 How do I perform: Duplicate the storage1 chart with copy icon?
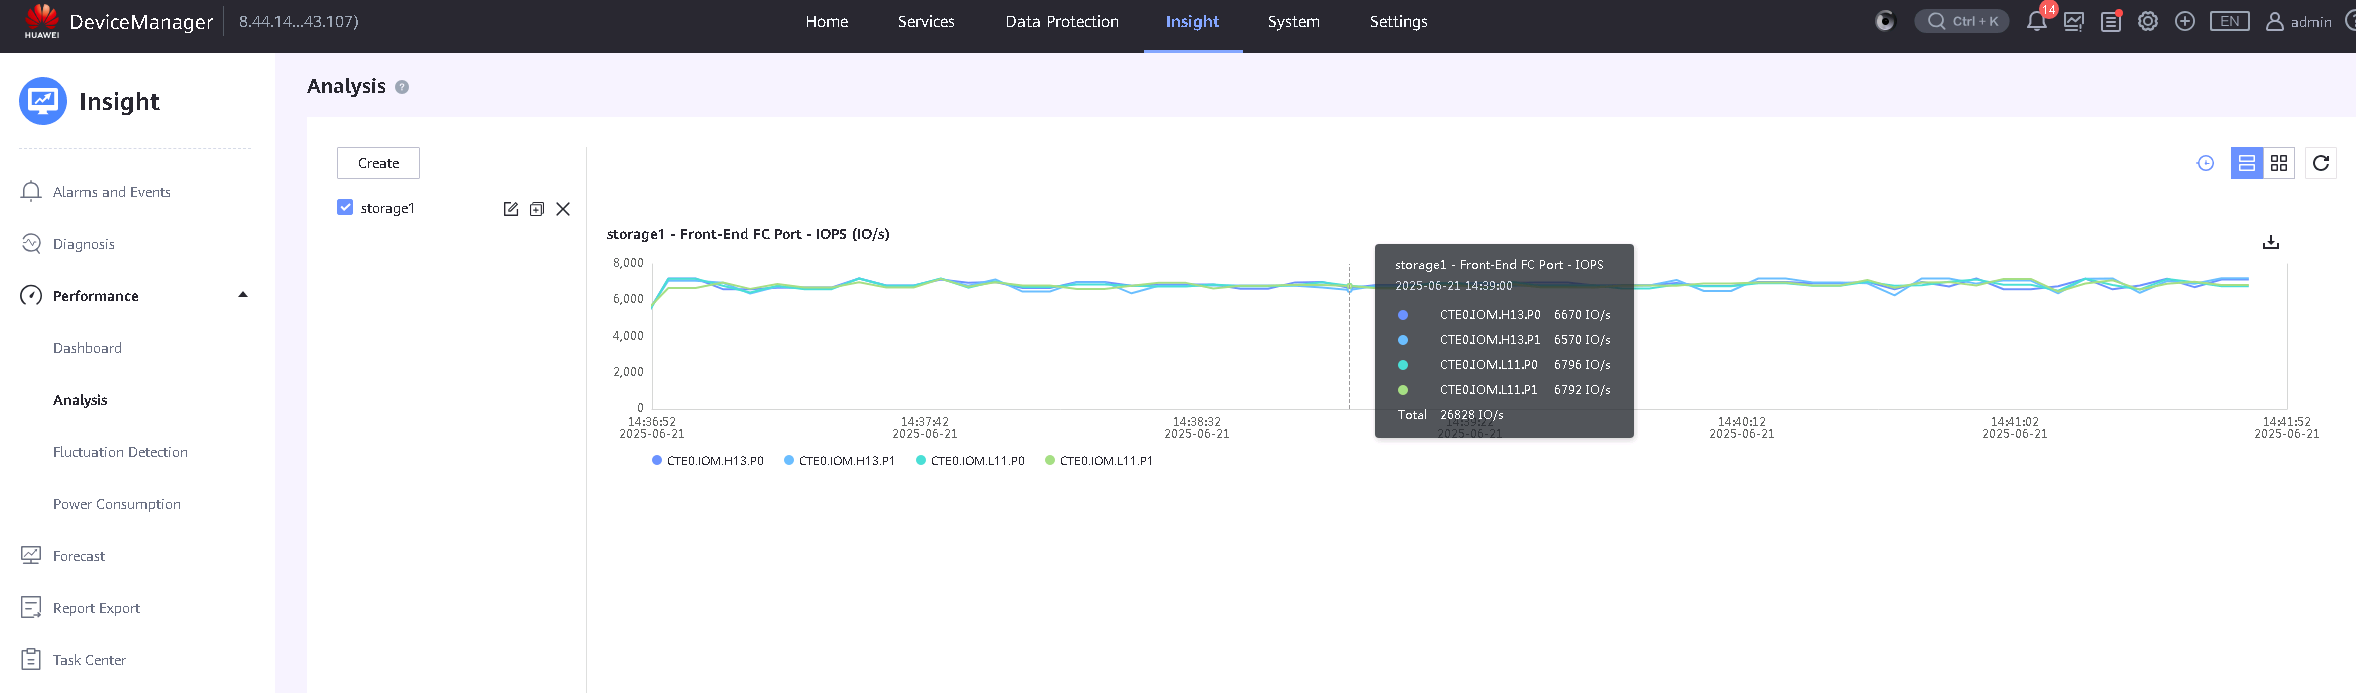[537, 208]
